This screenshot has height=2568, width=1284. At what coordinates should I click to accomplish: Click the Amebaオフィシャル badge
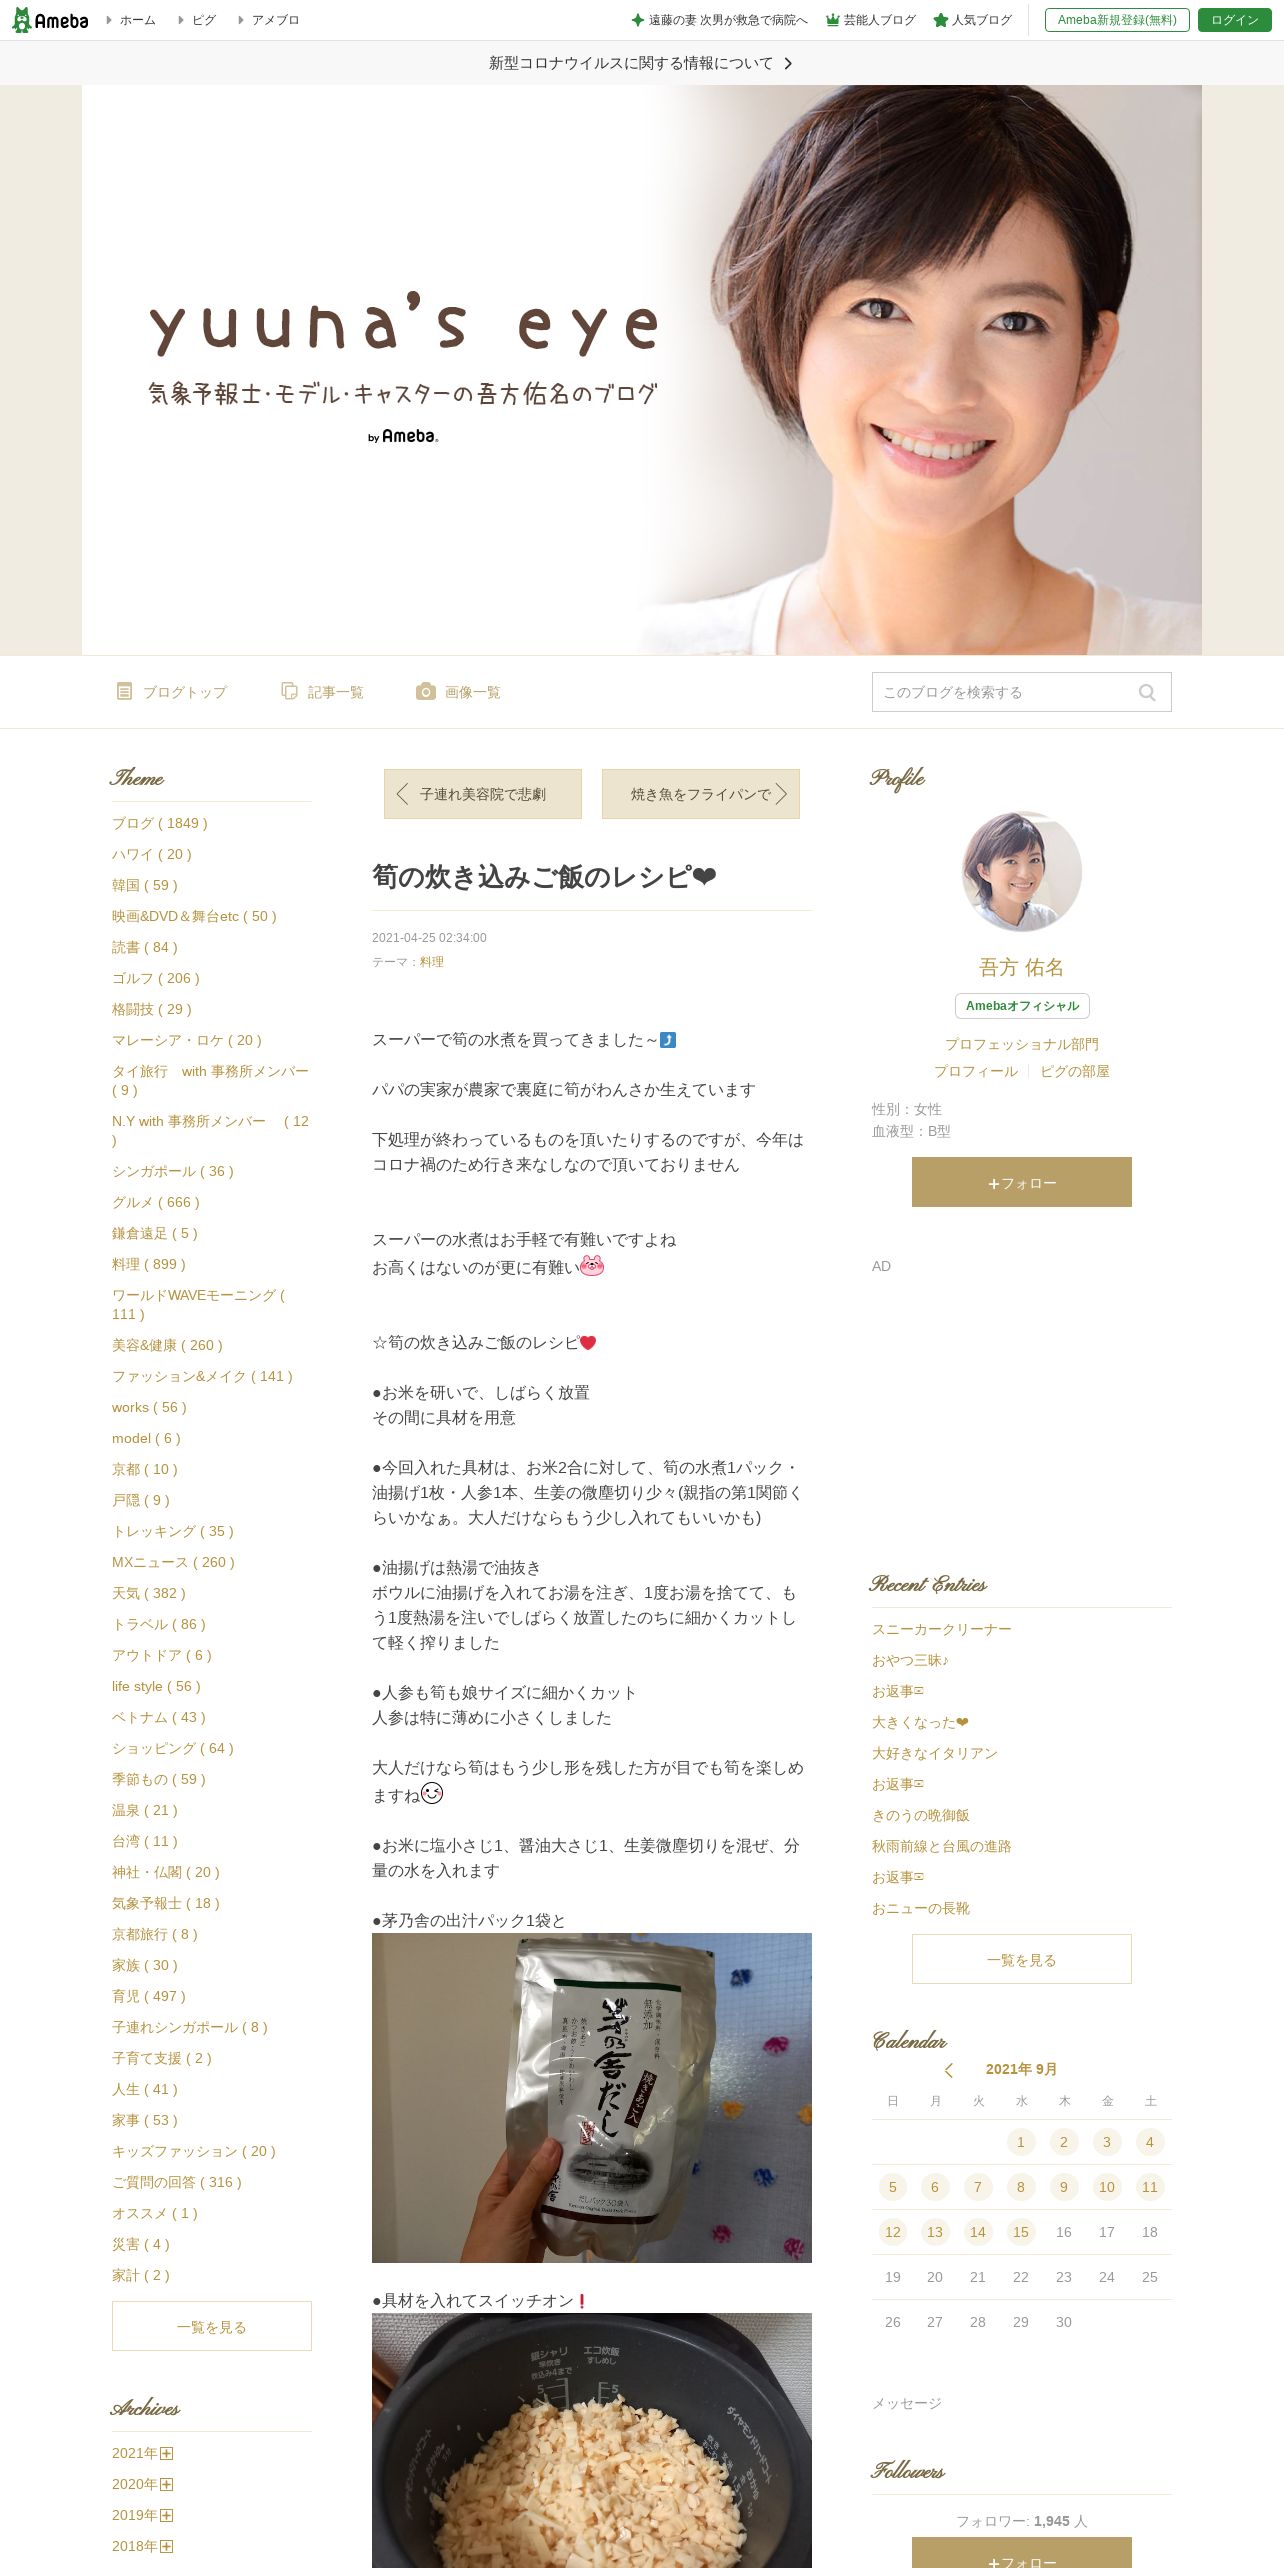point(1022,1006)
